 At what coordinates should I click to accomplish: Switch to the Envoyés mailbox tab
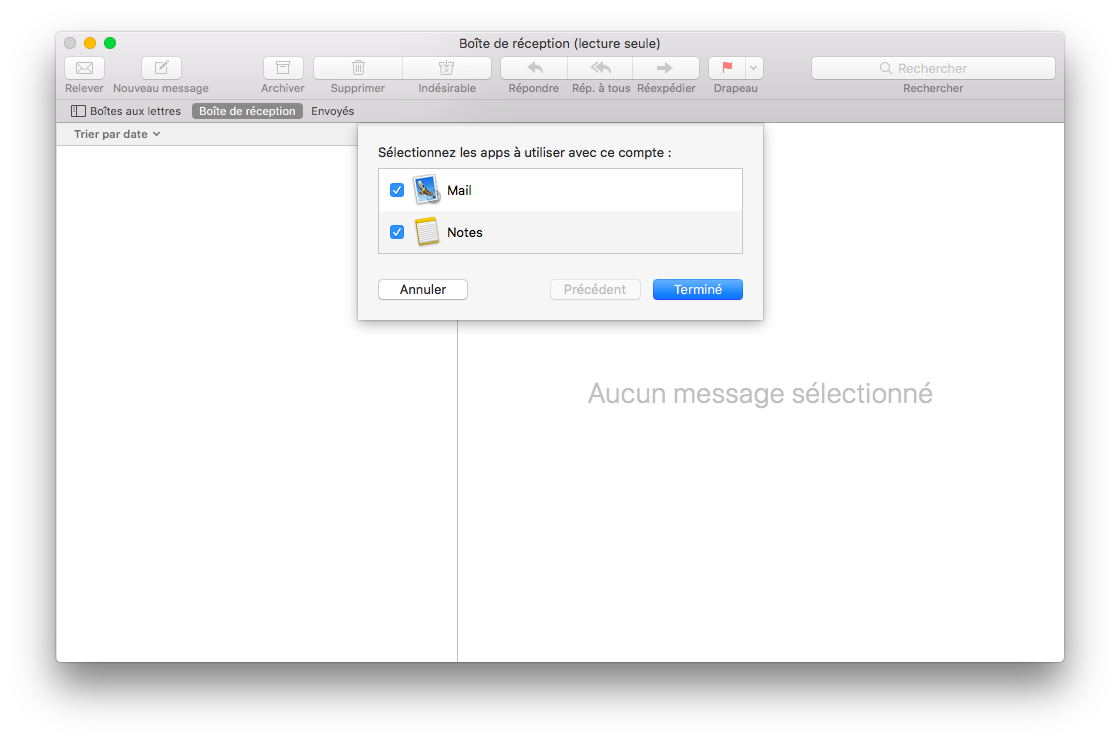(332, 111)
